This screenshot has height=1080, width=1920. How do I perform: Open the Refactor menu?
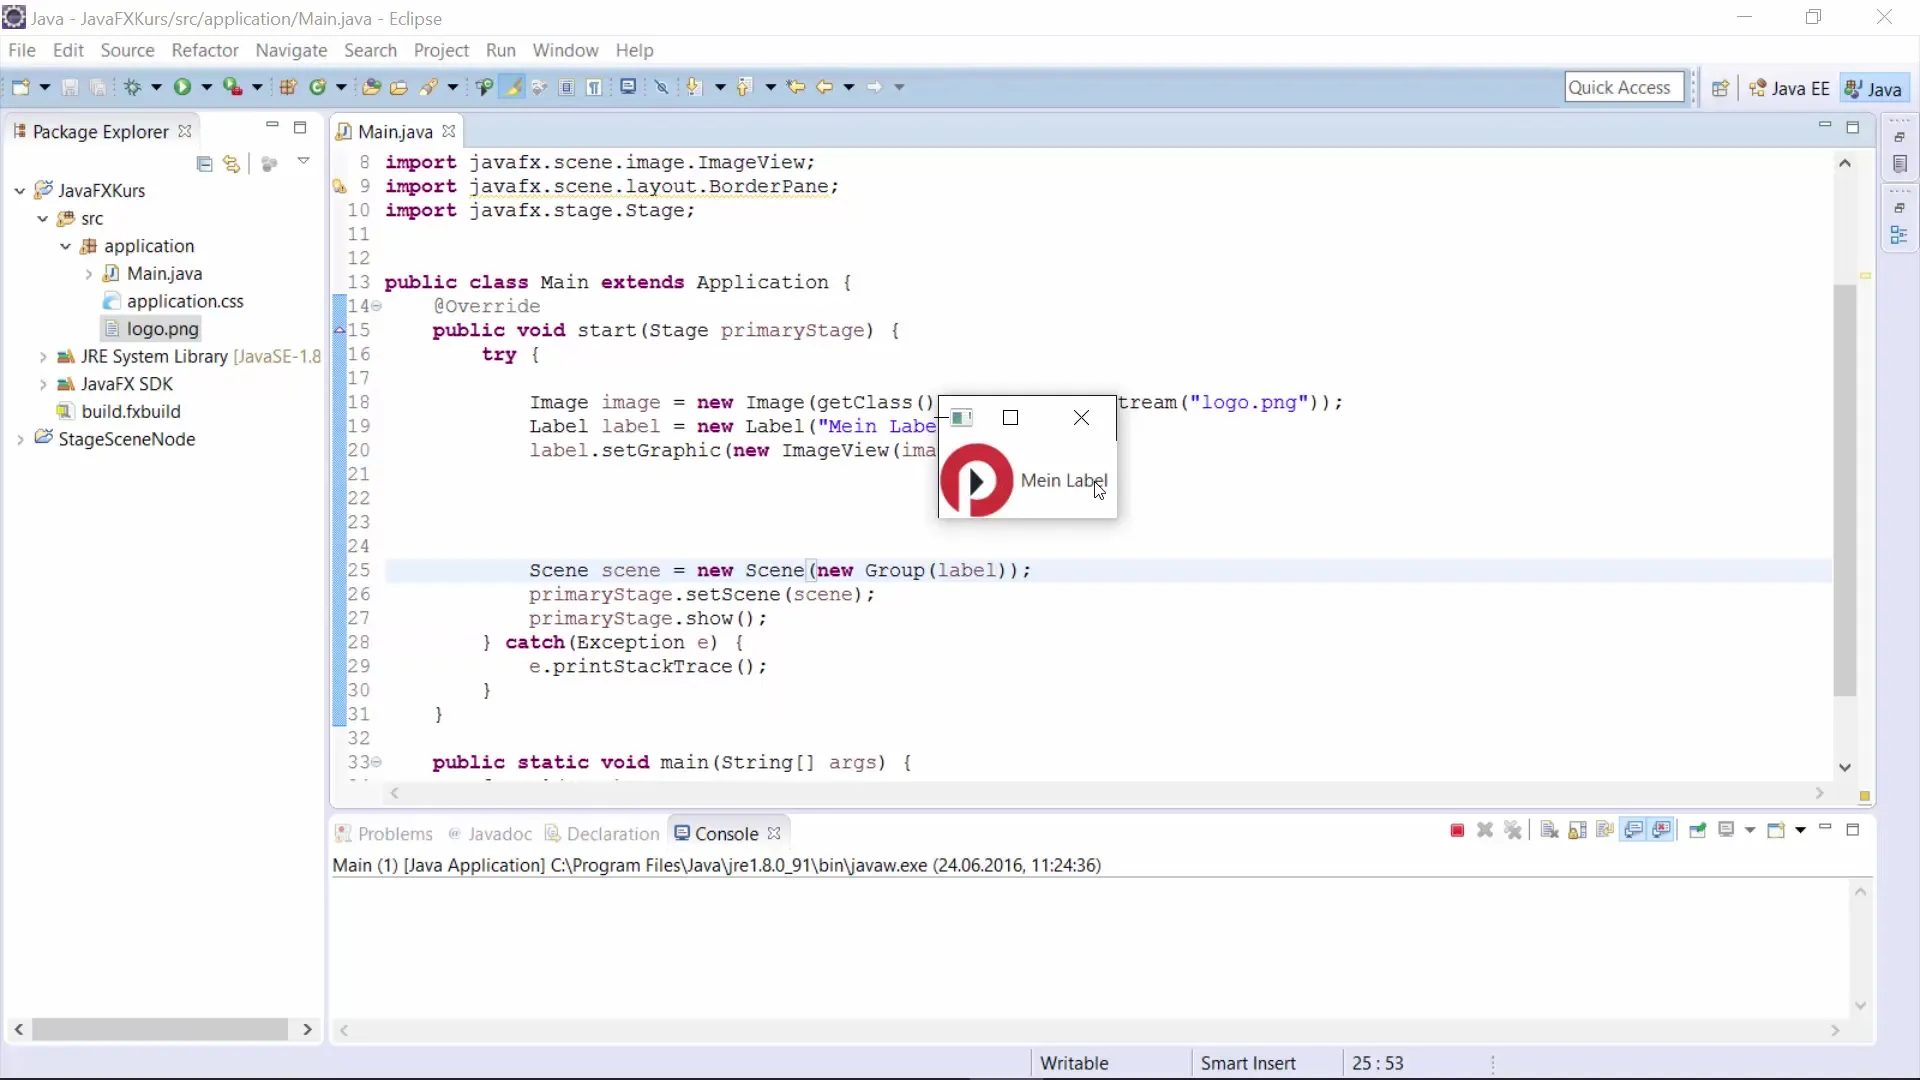[x=204, y=50]
